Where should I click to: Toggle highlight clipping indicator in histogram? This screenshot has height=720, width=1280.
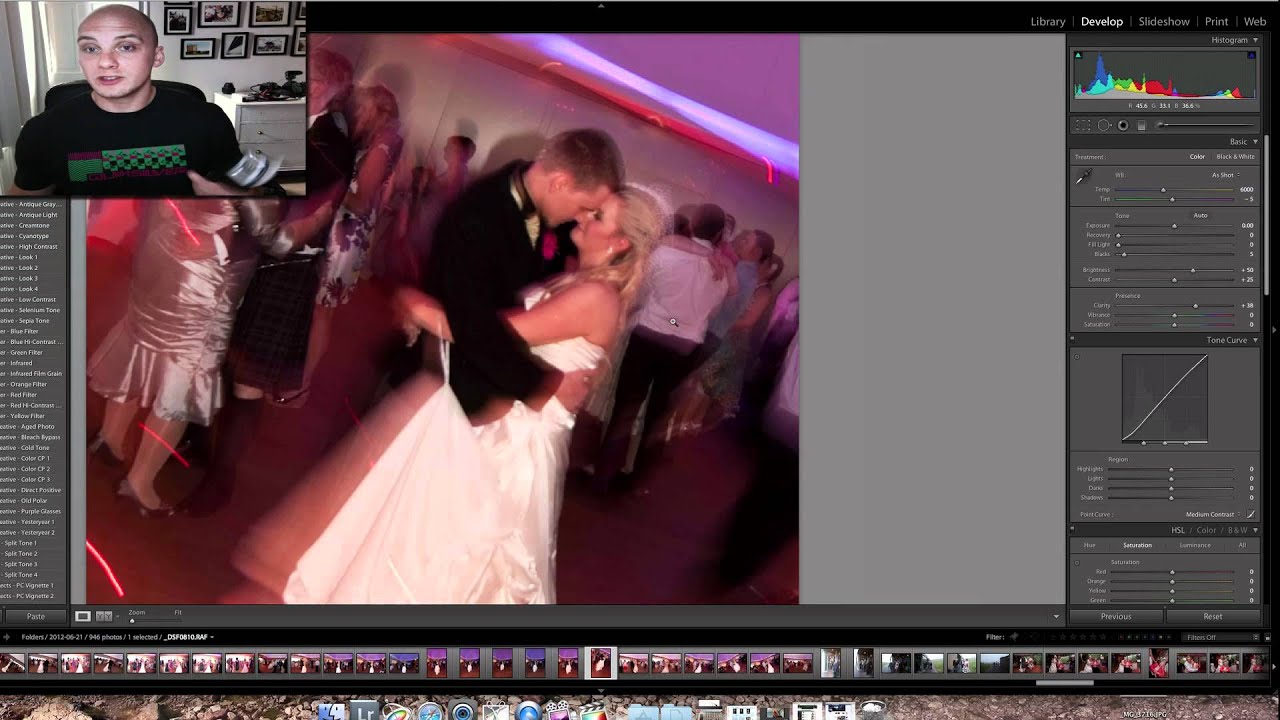tap(1251, 55)
